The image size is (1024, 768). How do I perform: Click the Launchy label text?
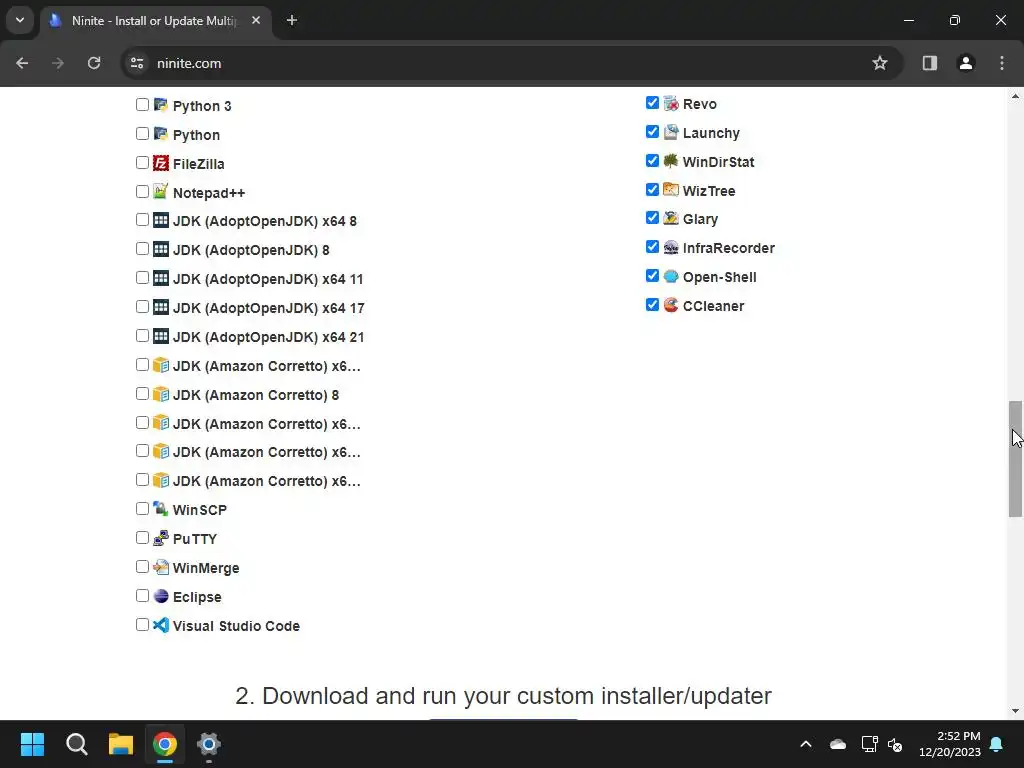711,133
